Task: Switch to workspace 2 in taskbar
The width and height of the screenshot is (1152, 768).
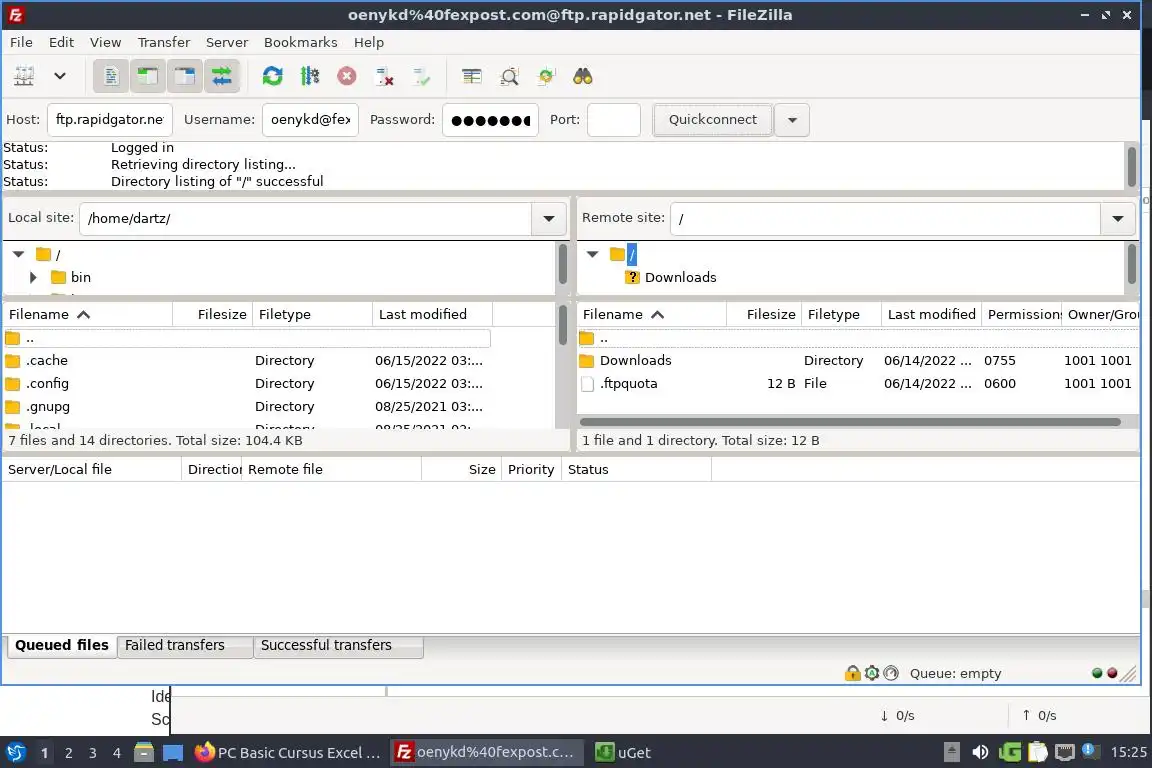Action: point(68,753)
